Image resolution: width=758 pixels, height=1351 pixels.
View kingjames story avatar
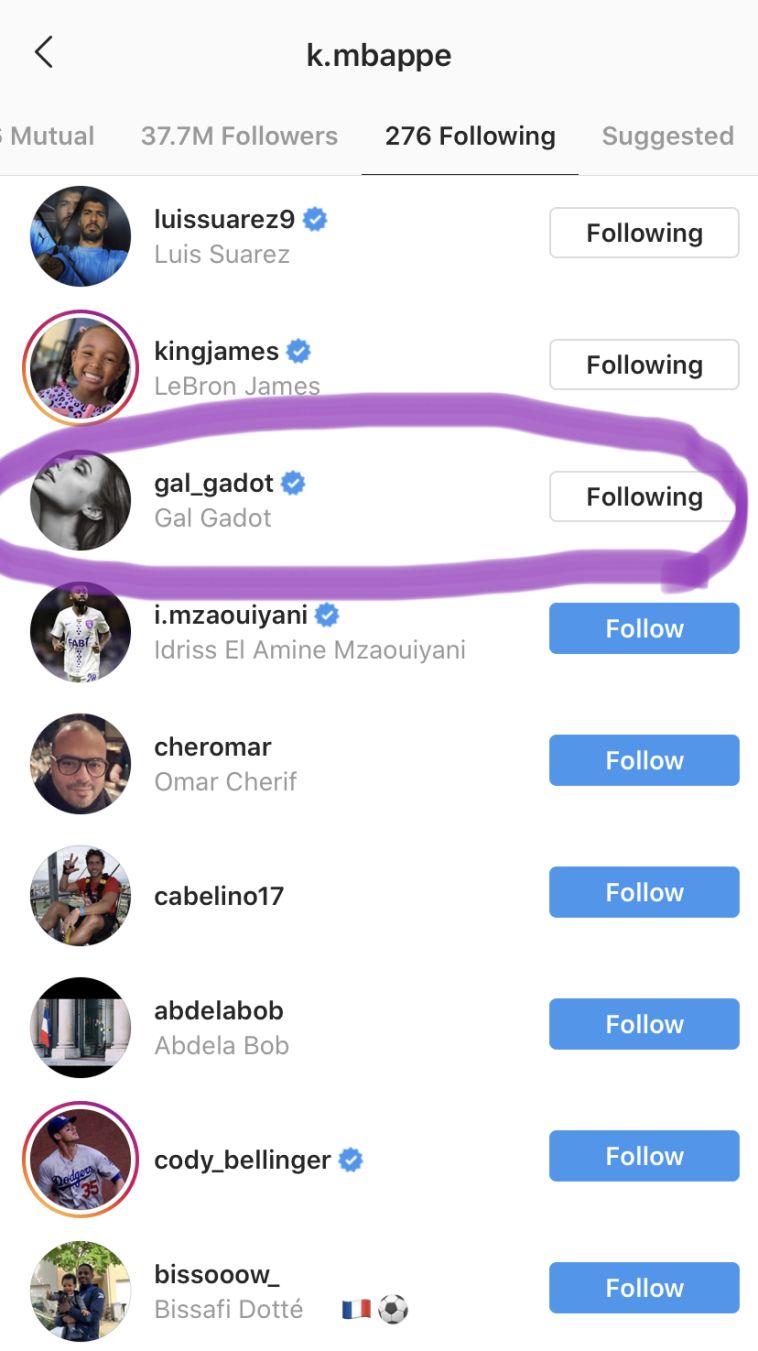click(x=80, y=368)
